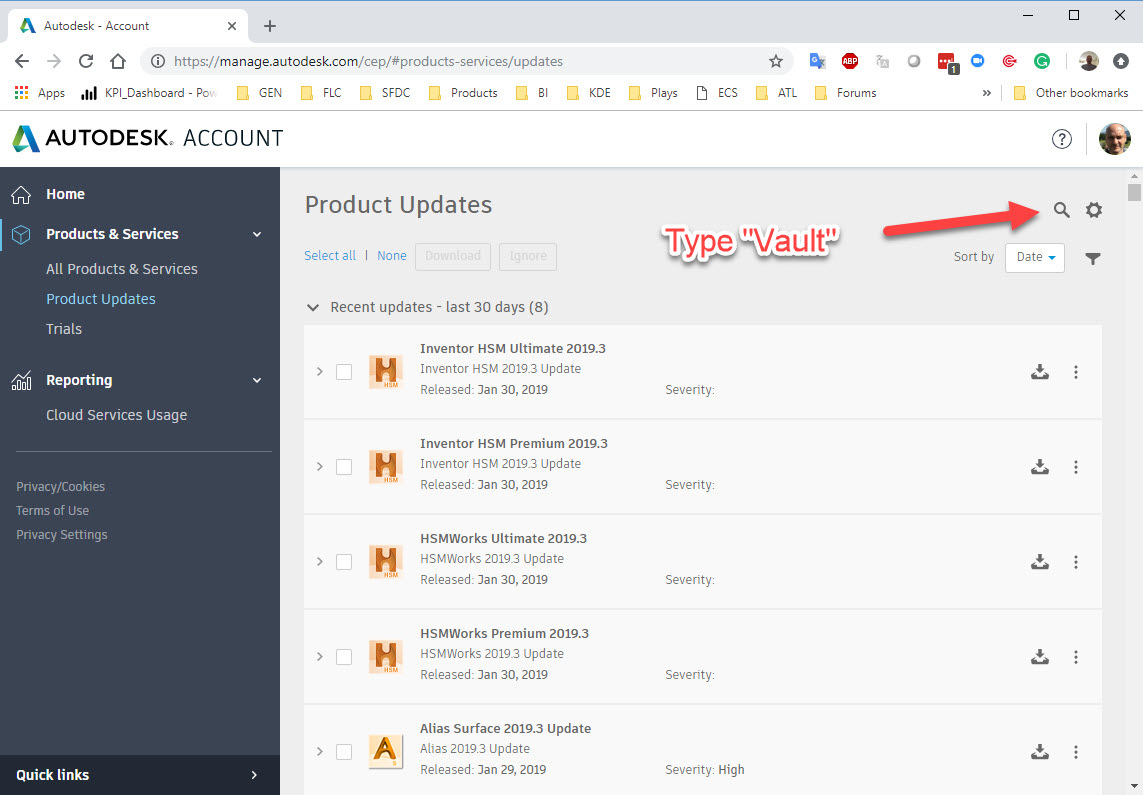
Task: Open the Privacy/Cookies link
Action: point(60,486)
